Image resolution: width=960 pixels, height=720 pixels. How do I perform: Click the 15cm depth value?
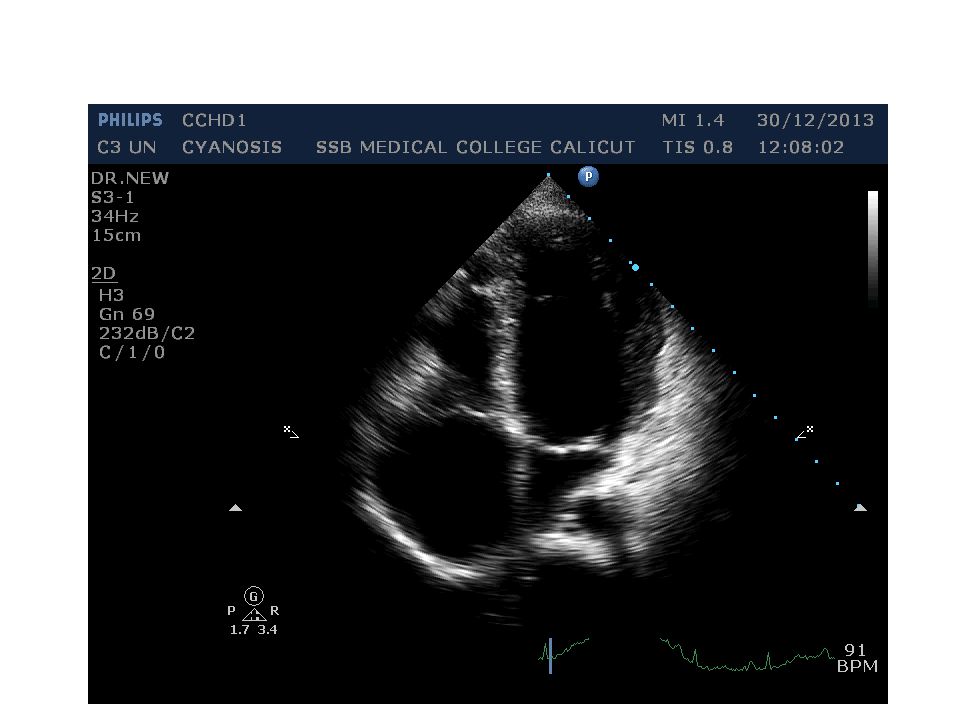116,235
